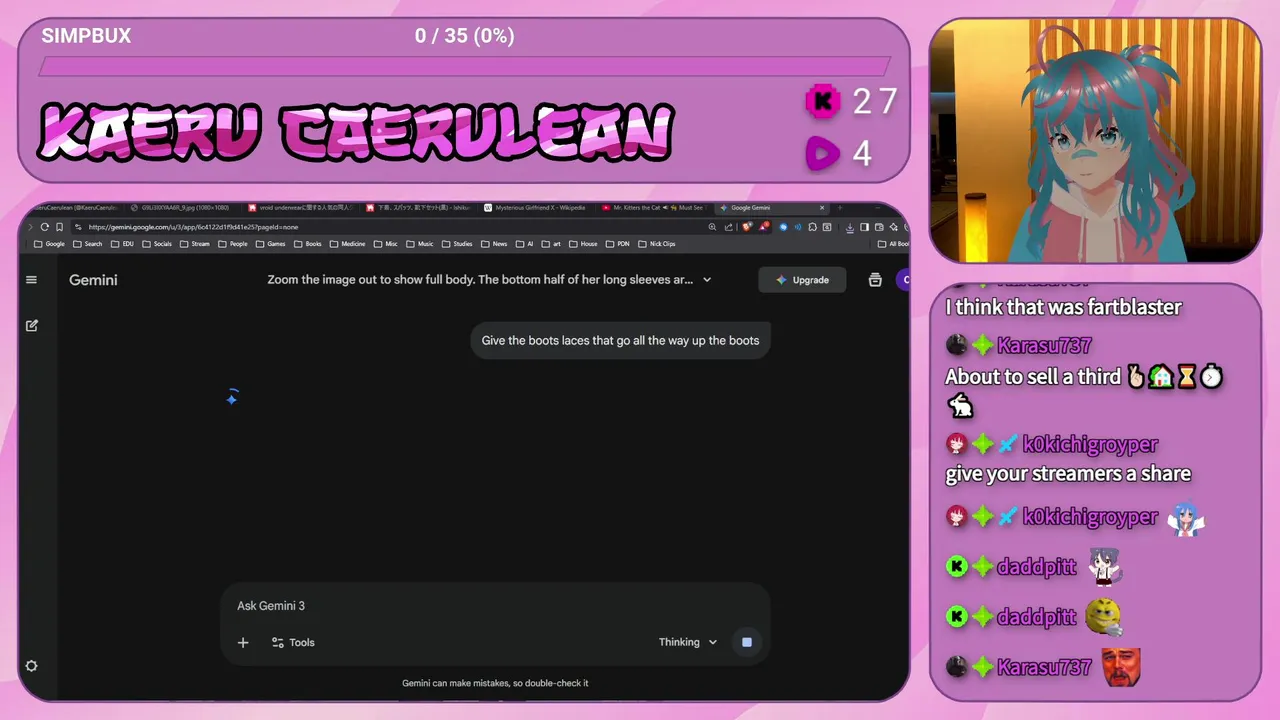
Task: Click the sound-wave extension icon
Action: pos(798,227)
